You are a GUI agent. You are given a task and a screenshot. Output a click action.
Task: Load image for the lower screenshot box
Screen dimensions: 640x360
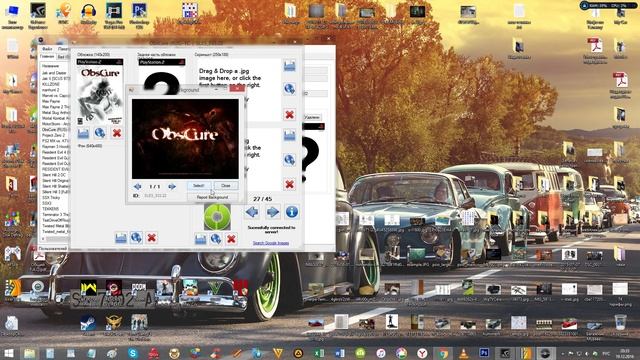click(x=289, y=135)
